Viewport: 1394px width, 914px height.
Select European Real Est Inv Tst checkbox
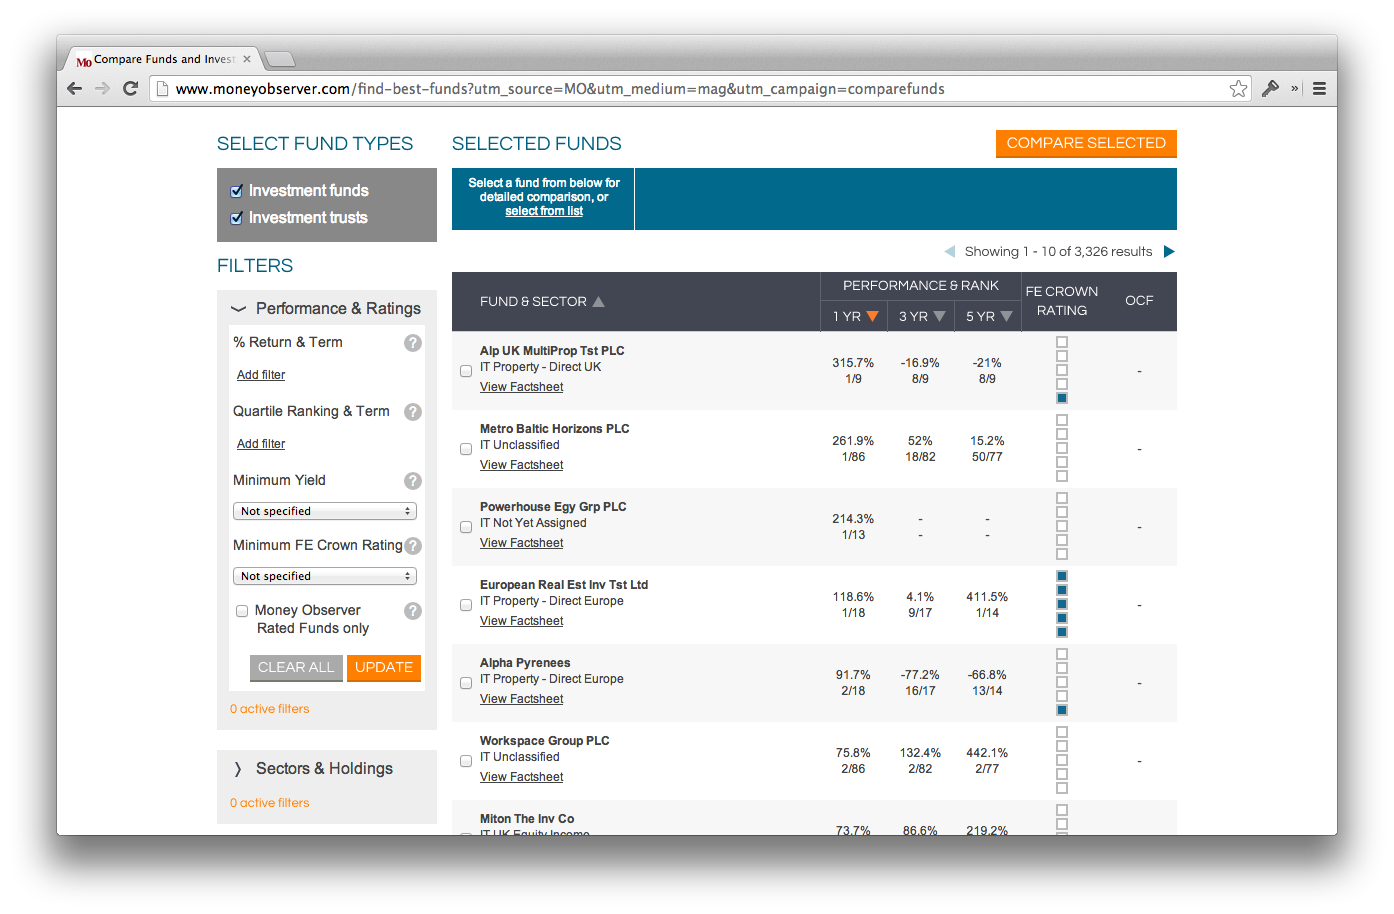[x=466, y=605]
